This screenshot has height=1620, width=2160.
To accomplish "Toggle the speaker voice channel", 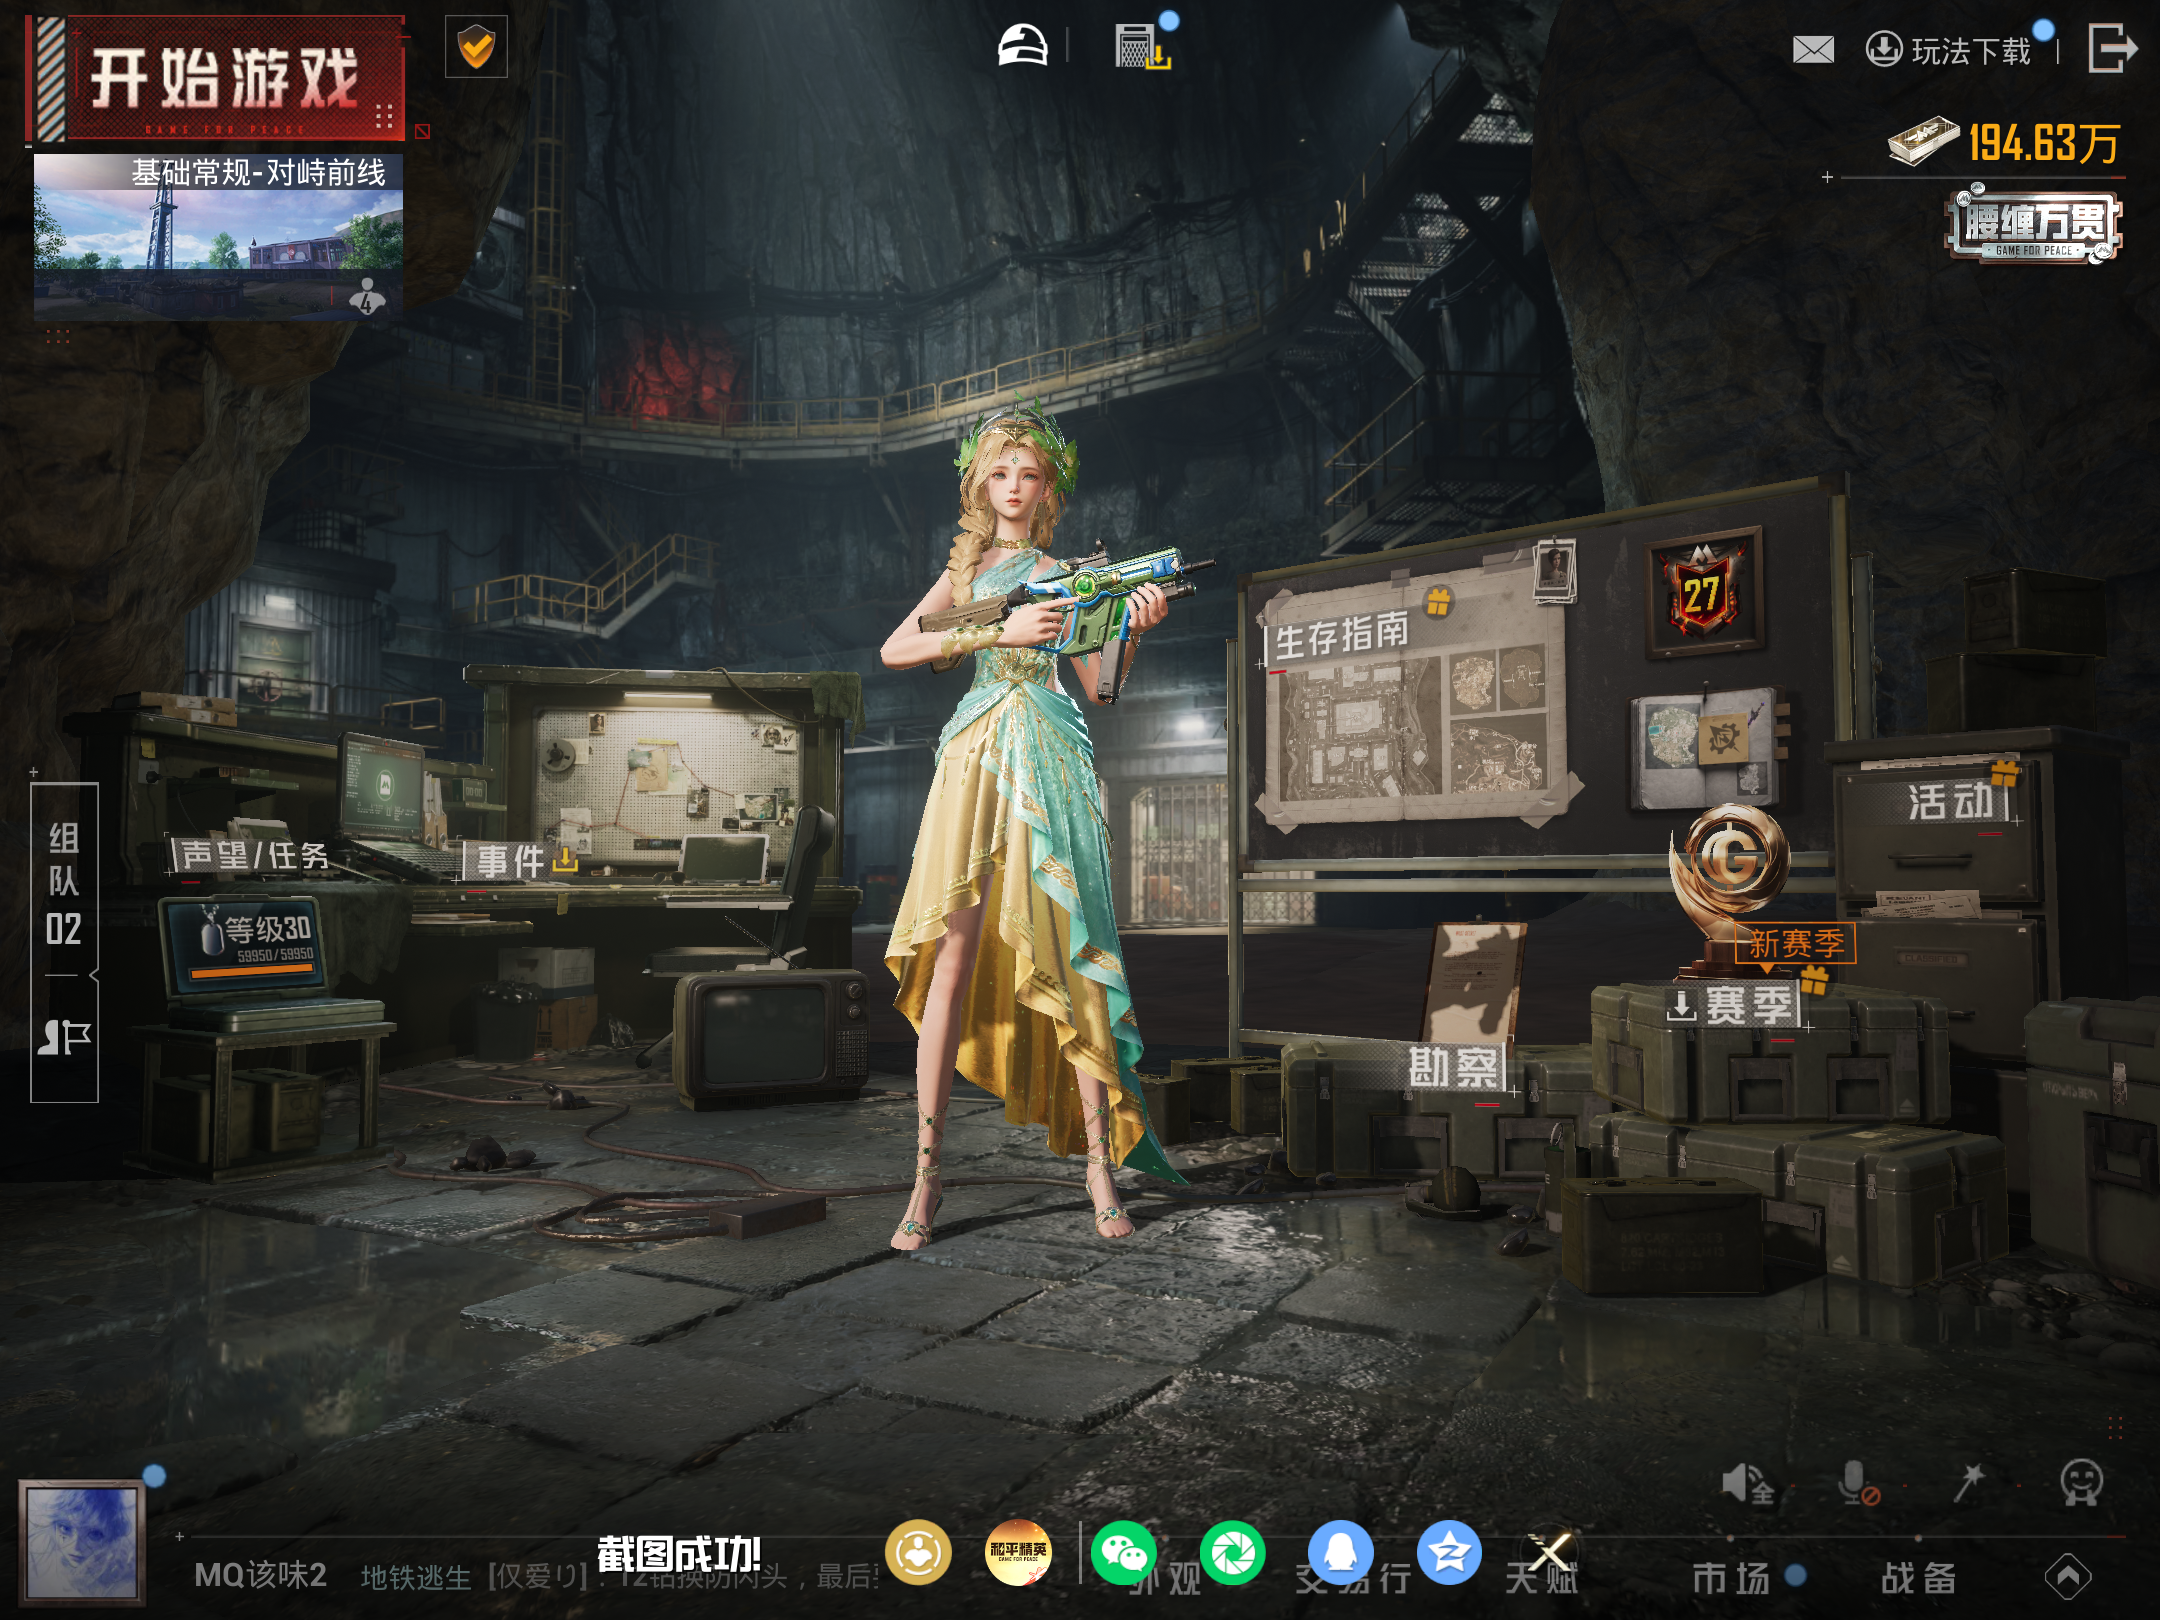I will [1746, 1483].
